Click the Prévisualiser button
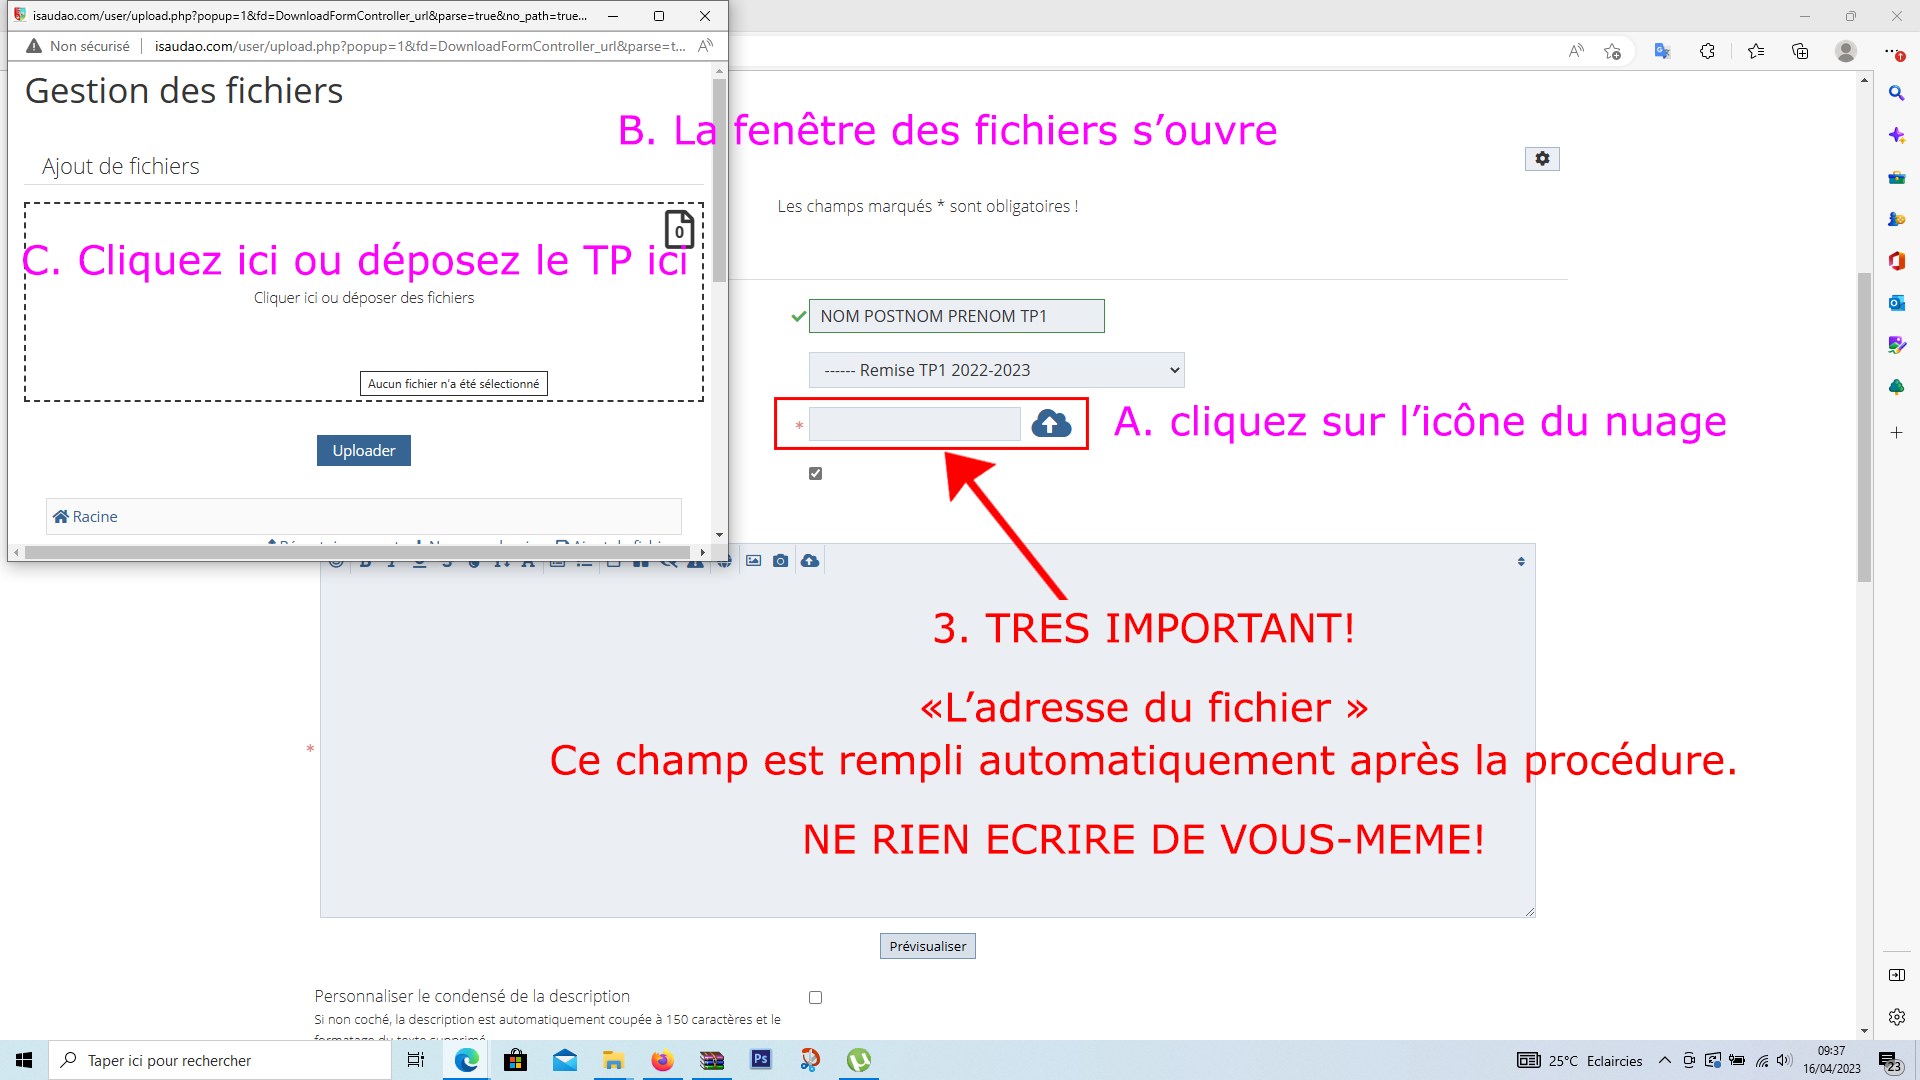The height and width of the screenshot is (1080, 1920). pos(927,946)
